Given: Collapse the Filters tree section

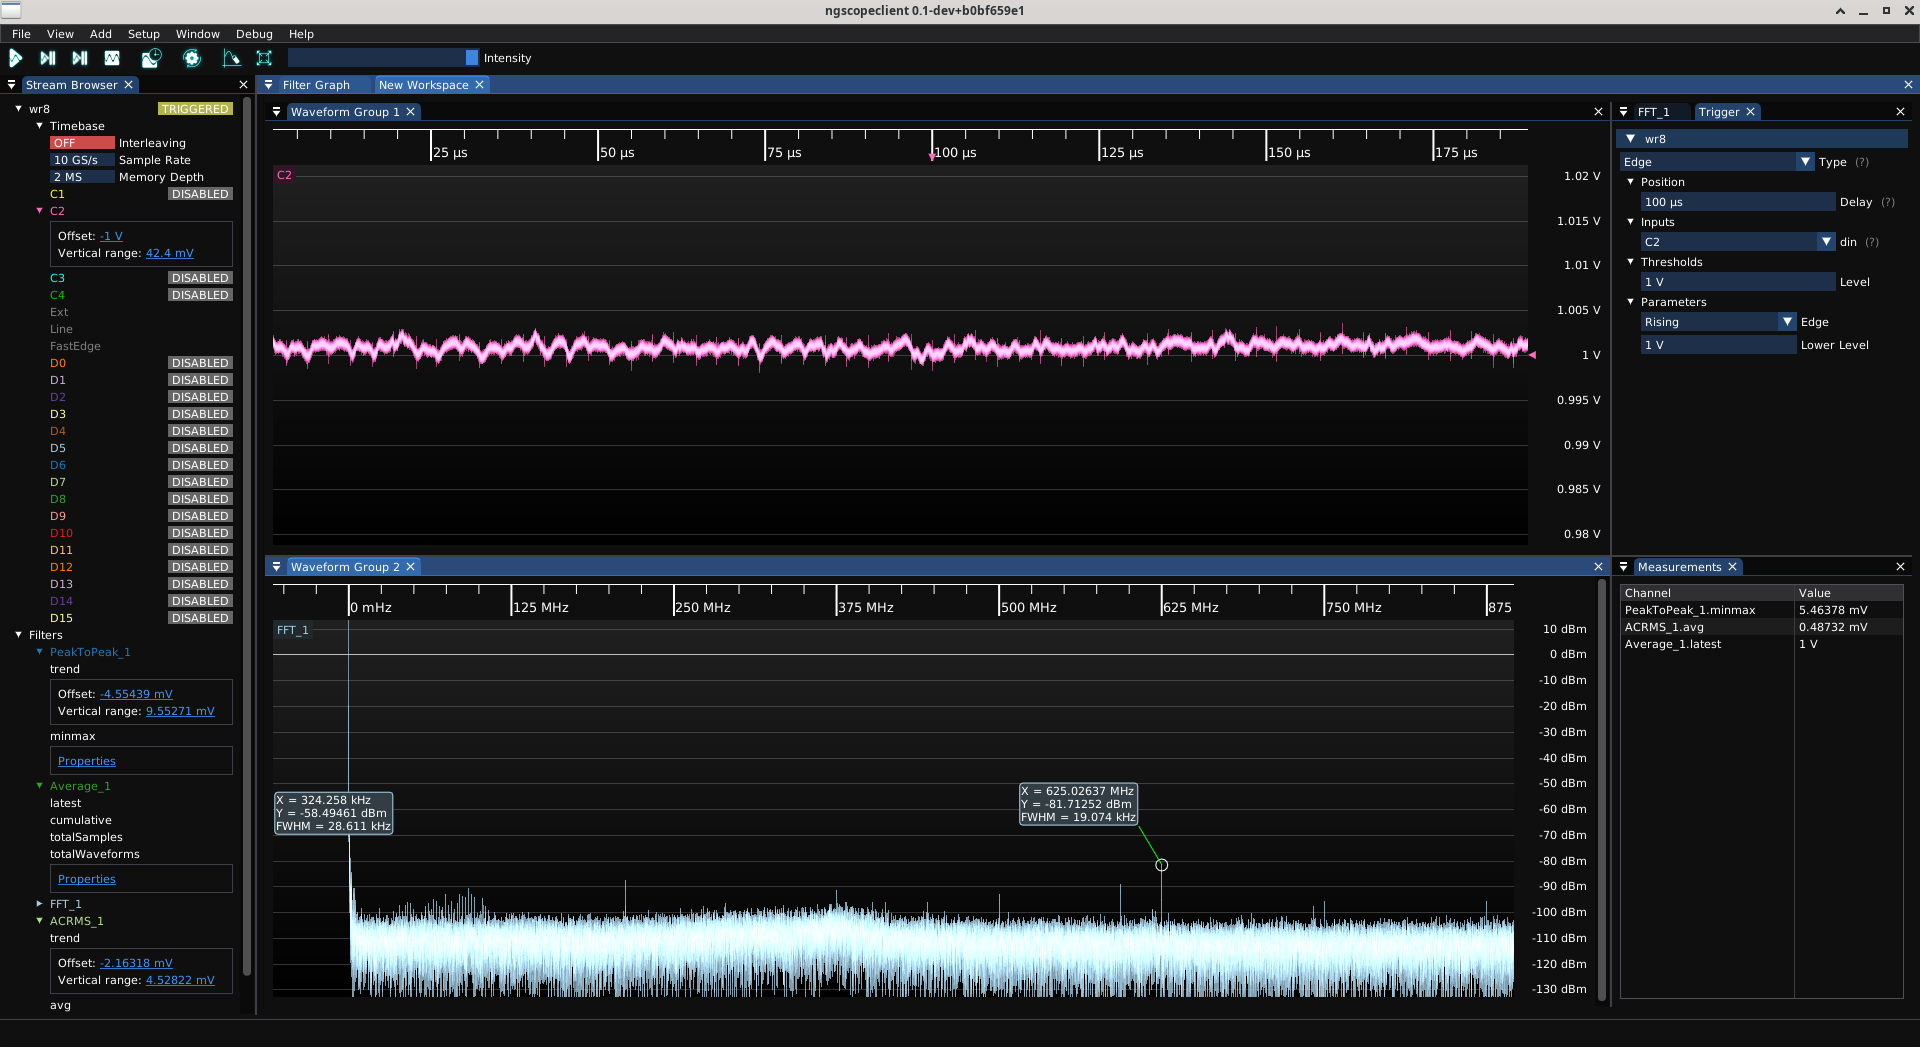Looking at the screenshot, I should point(19,635).
